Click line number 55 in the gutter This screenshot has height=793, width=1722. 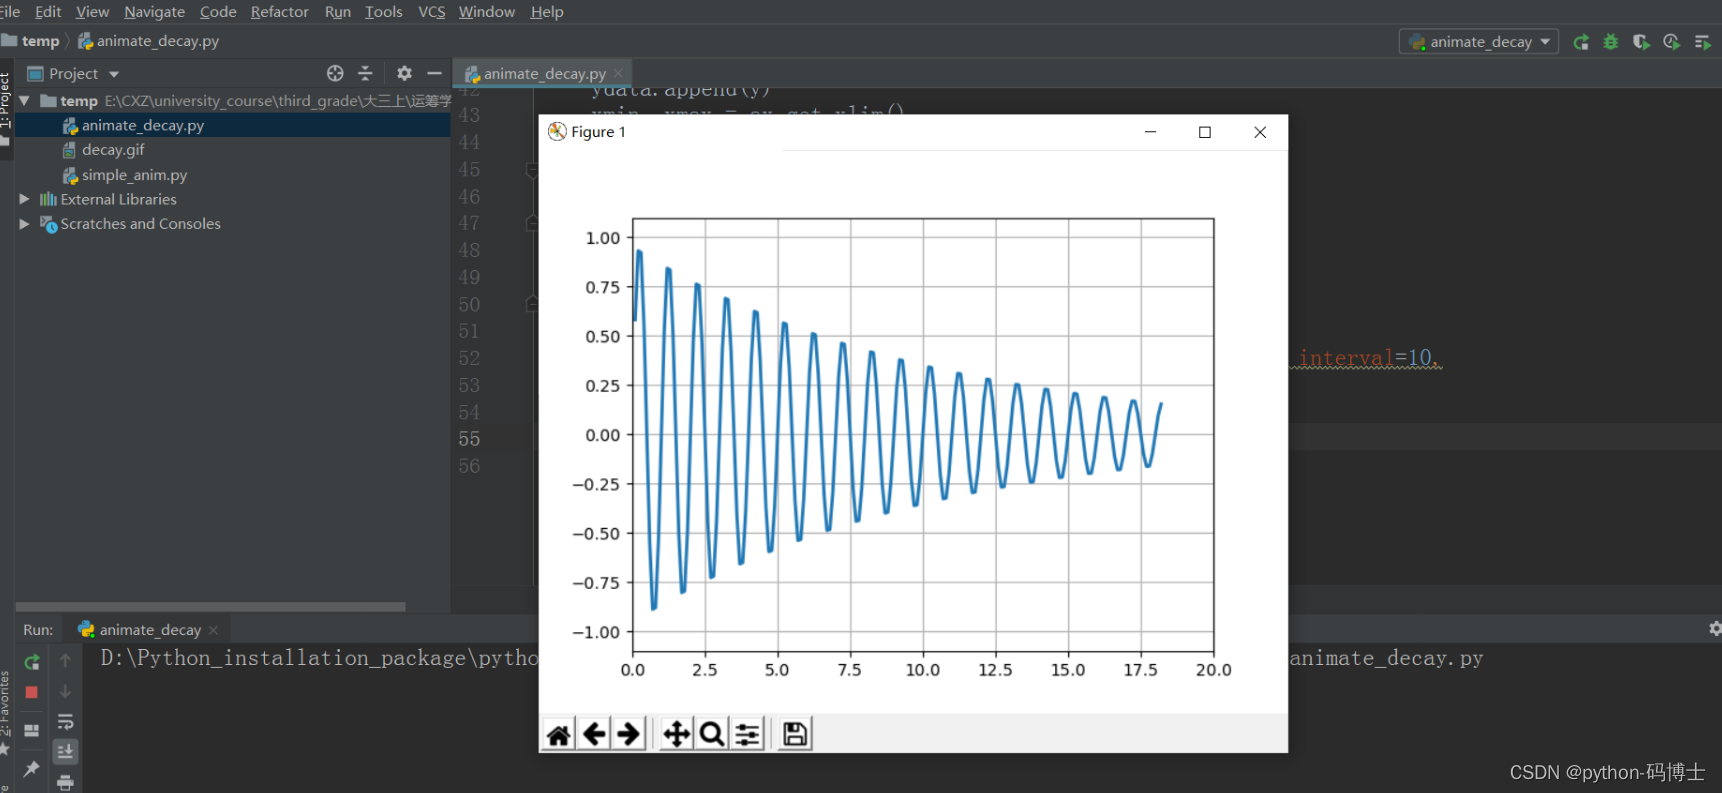pos(469,439)
